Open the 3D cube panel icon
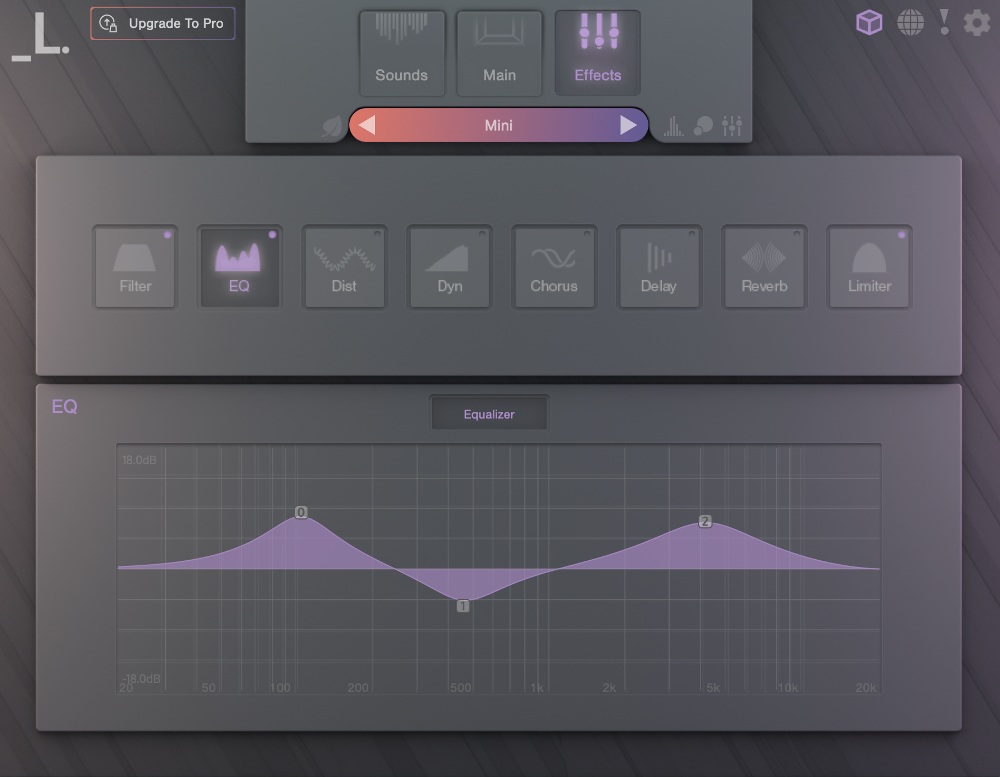This screenshot has height=777, width=1000. (868, 22)
